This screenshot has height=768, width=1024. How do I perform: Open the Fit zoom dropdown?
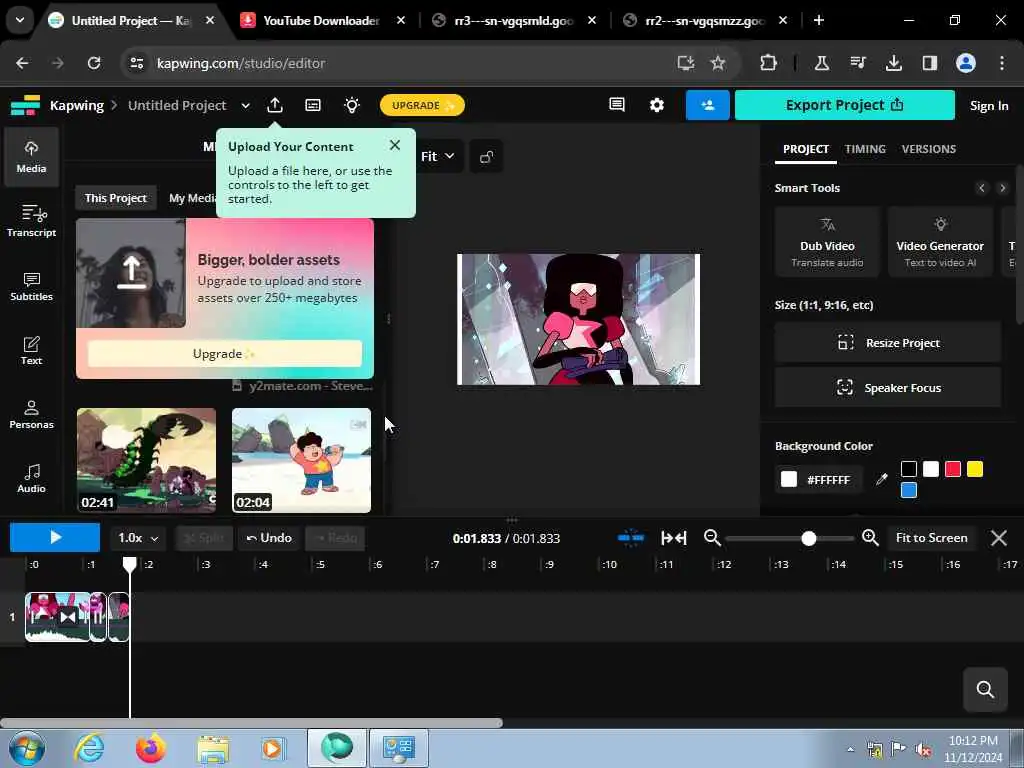(437, 156)
